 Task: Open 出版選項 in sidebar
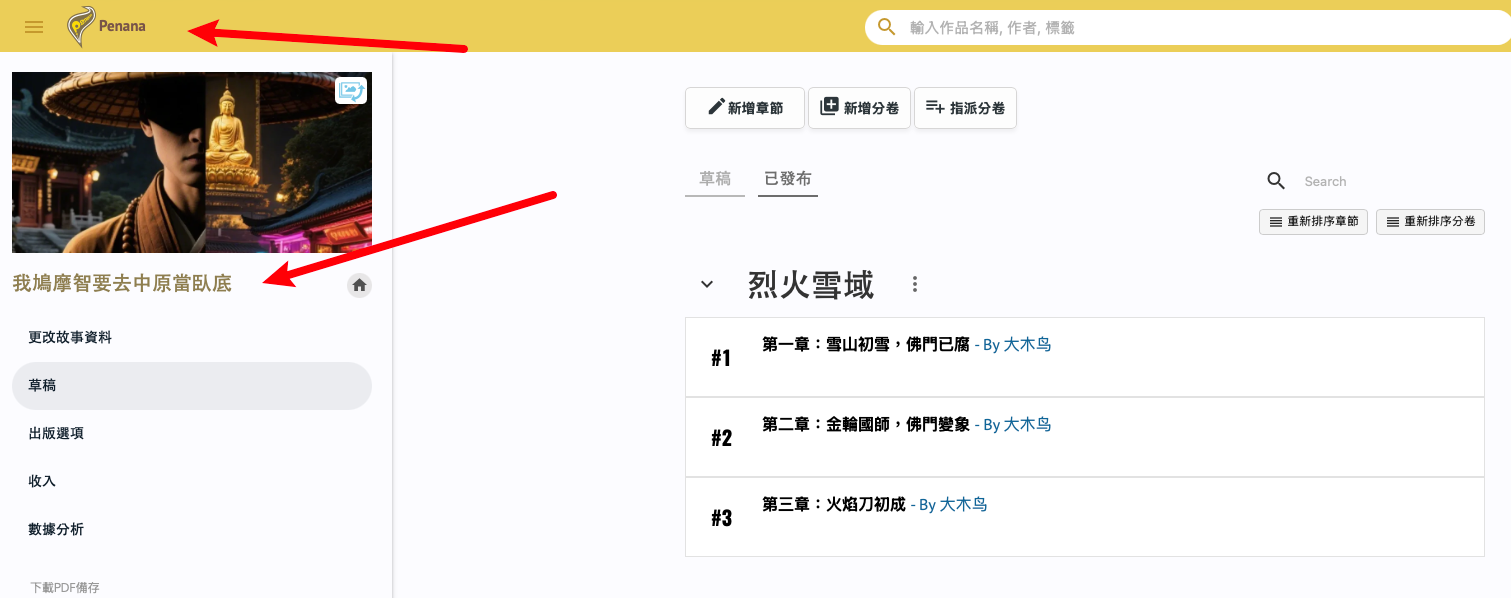click(192, 433)
